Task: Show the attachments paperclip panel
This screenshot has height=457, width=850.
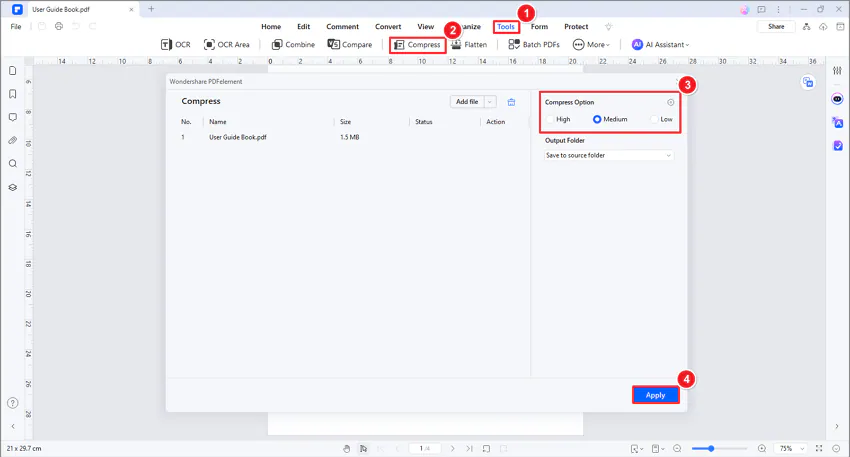Action: [12, 140]
